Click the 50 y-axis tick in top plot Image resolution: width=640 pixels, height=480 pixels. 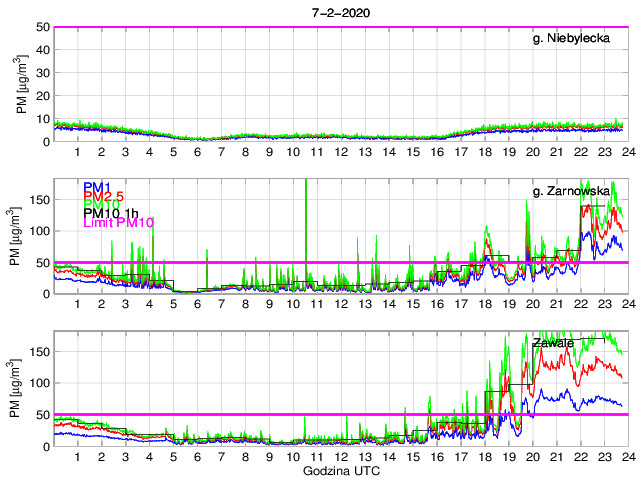(x=42, y=27)
